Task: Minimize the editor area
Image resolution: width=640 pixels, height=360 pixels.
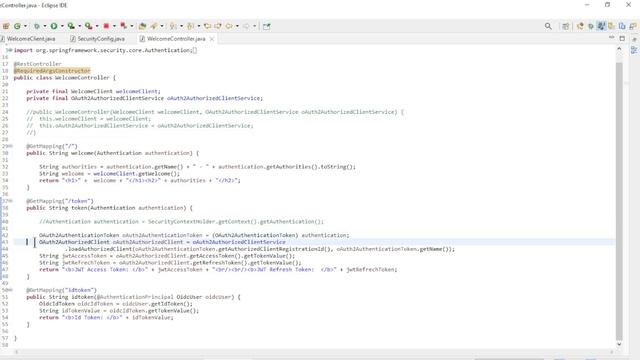Action: (x=611, y=38)
